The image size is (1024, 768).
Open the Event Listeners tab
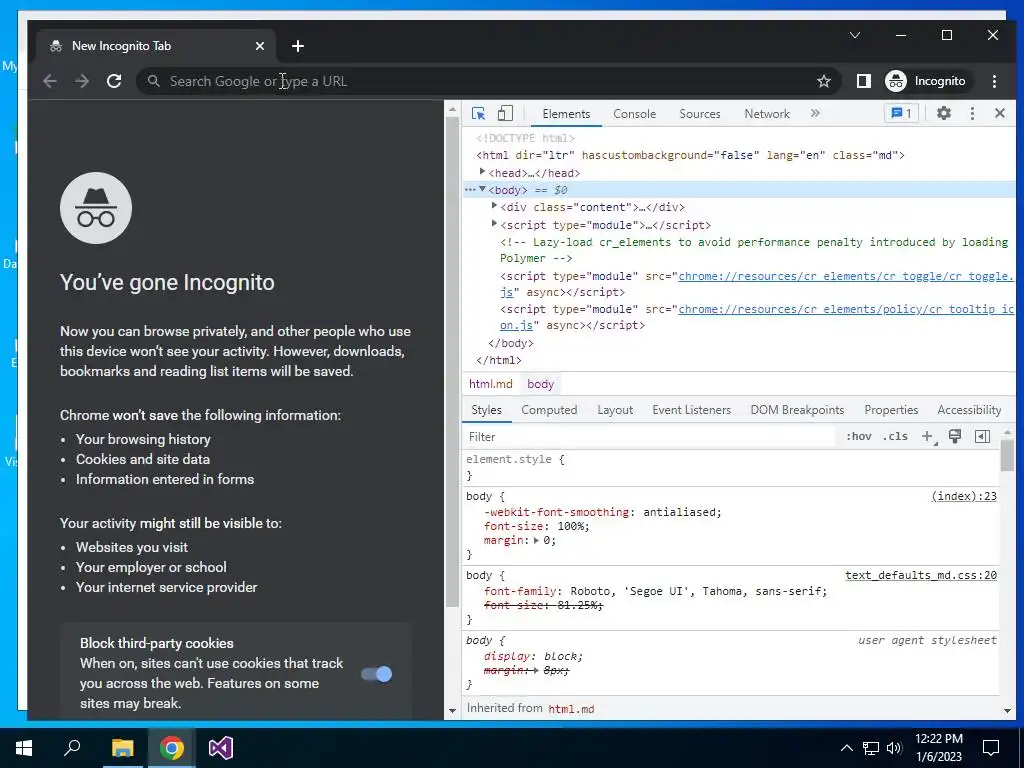pos(692,410)
